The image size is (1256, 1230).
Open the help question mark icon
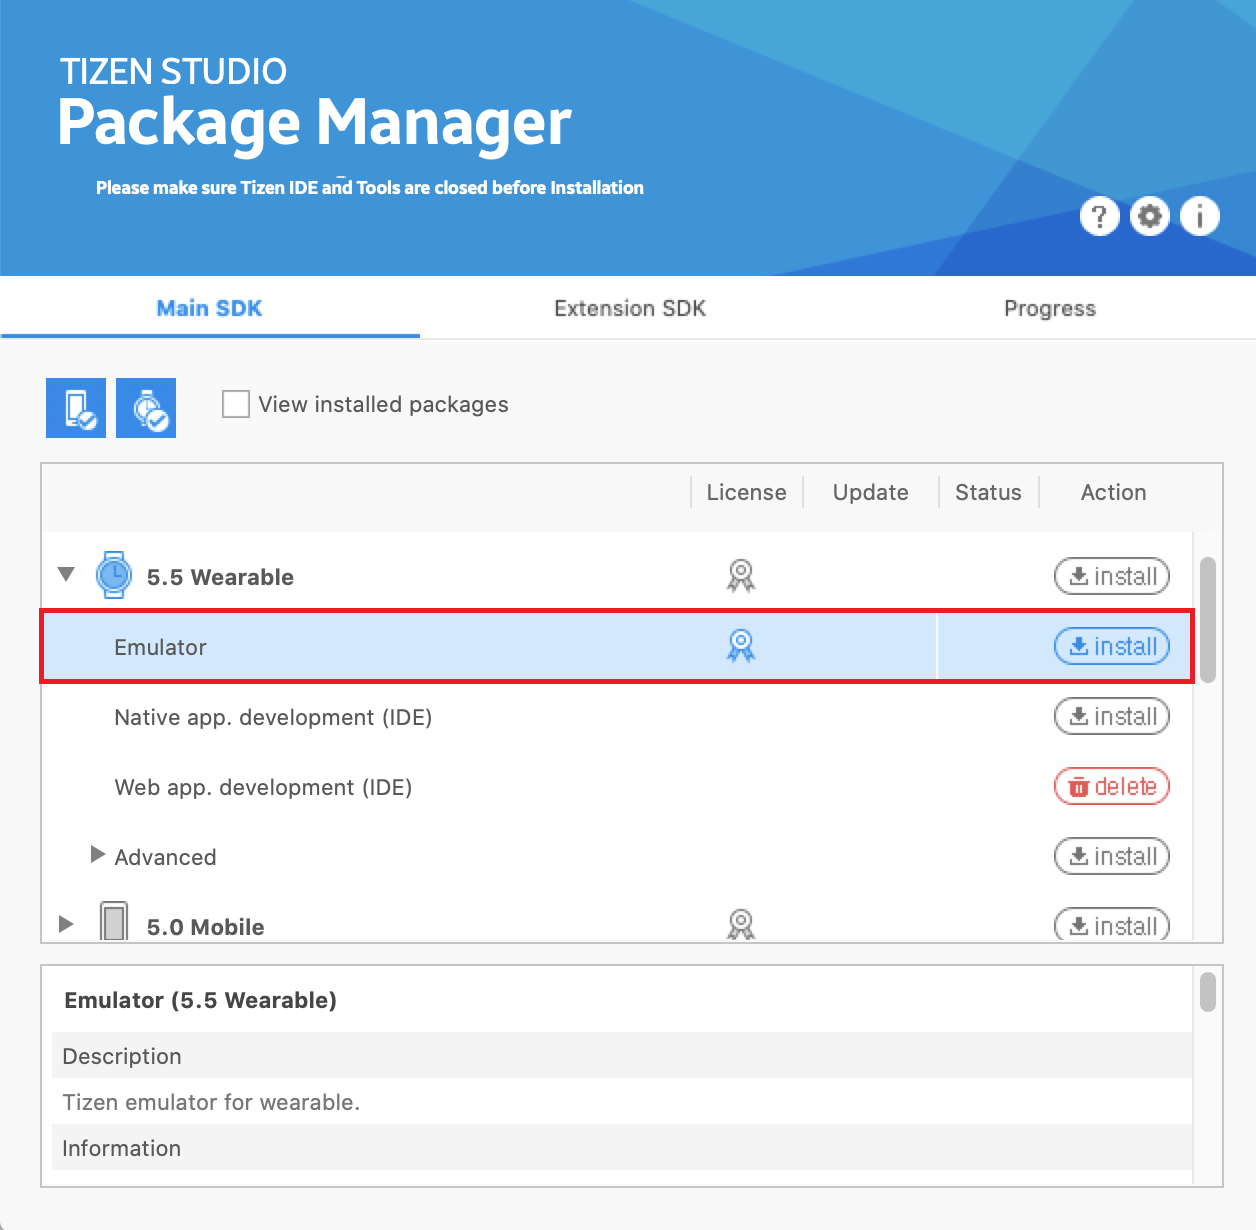click(1099, 216)
